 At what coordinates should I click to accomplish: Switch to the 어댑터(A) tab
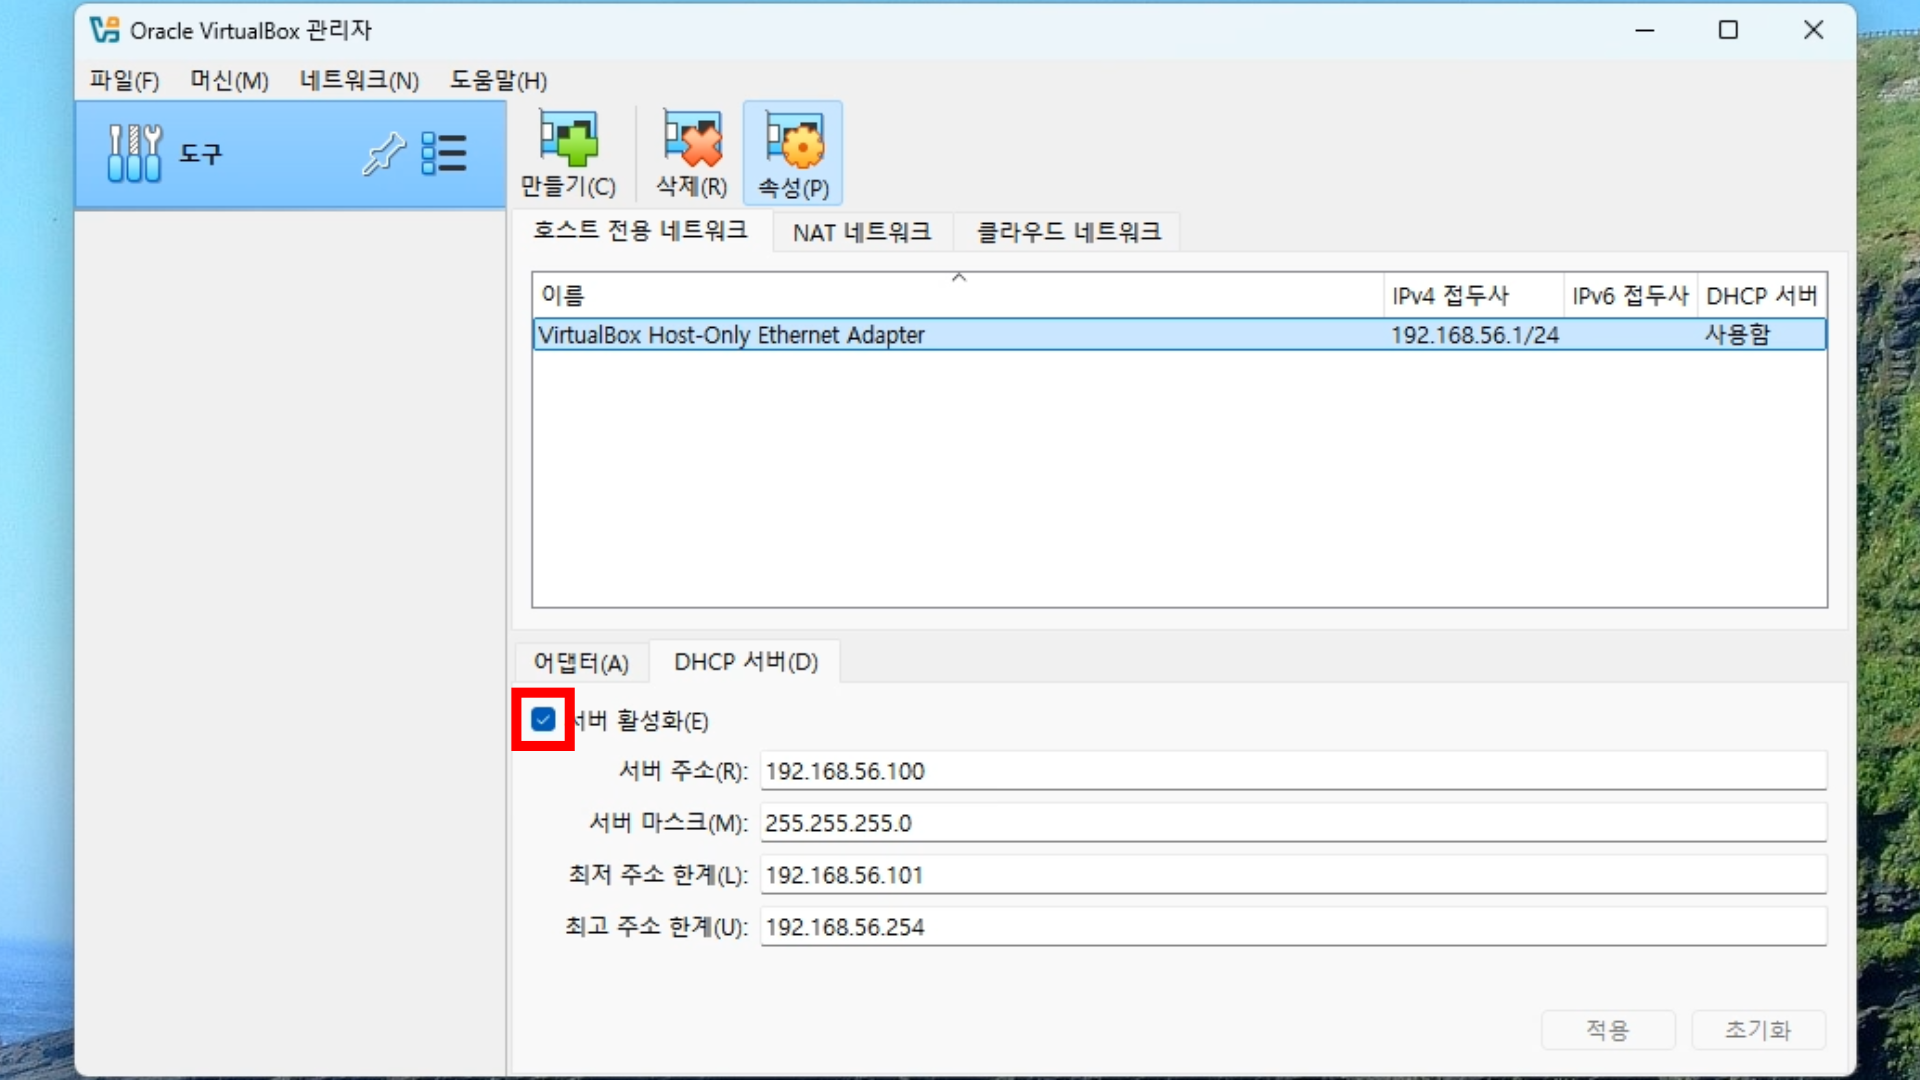[581, 662]
